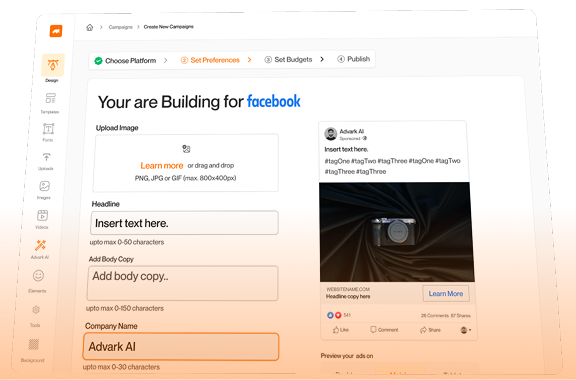Go to home via breadcrumb house icon
This screenshot has height=380, width=576.
pyautogui.click(x=90, y=27)
